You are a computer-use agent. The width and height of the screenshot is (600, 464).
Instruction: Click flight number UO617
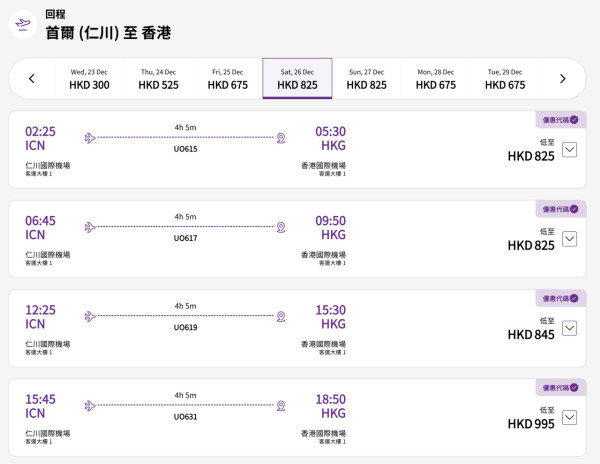186,238
